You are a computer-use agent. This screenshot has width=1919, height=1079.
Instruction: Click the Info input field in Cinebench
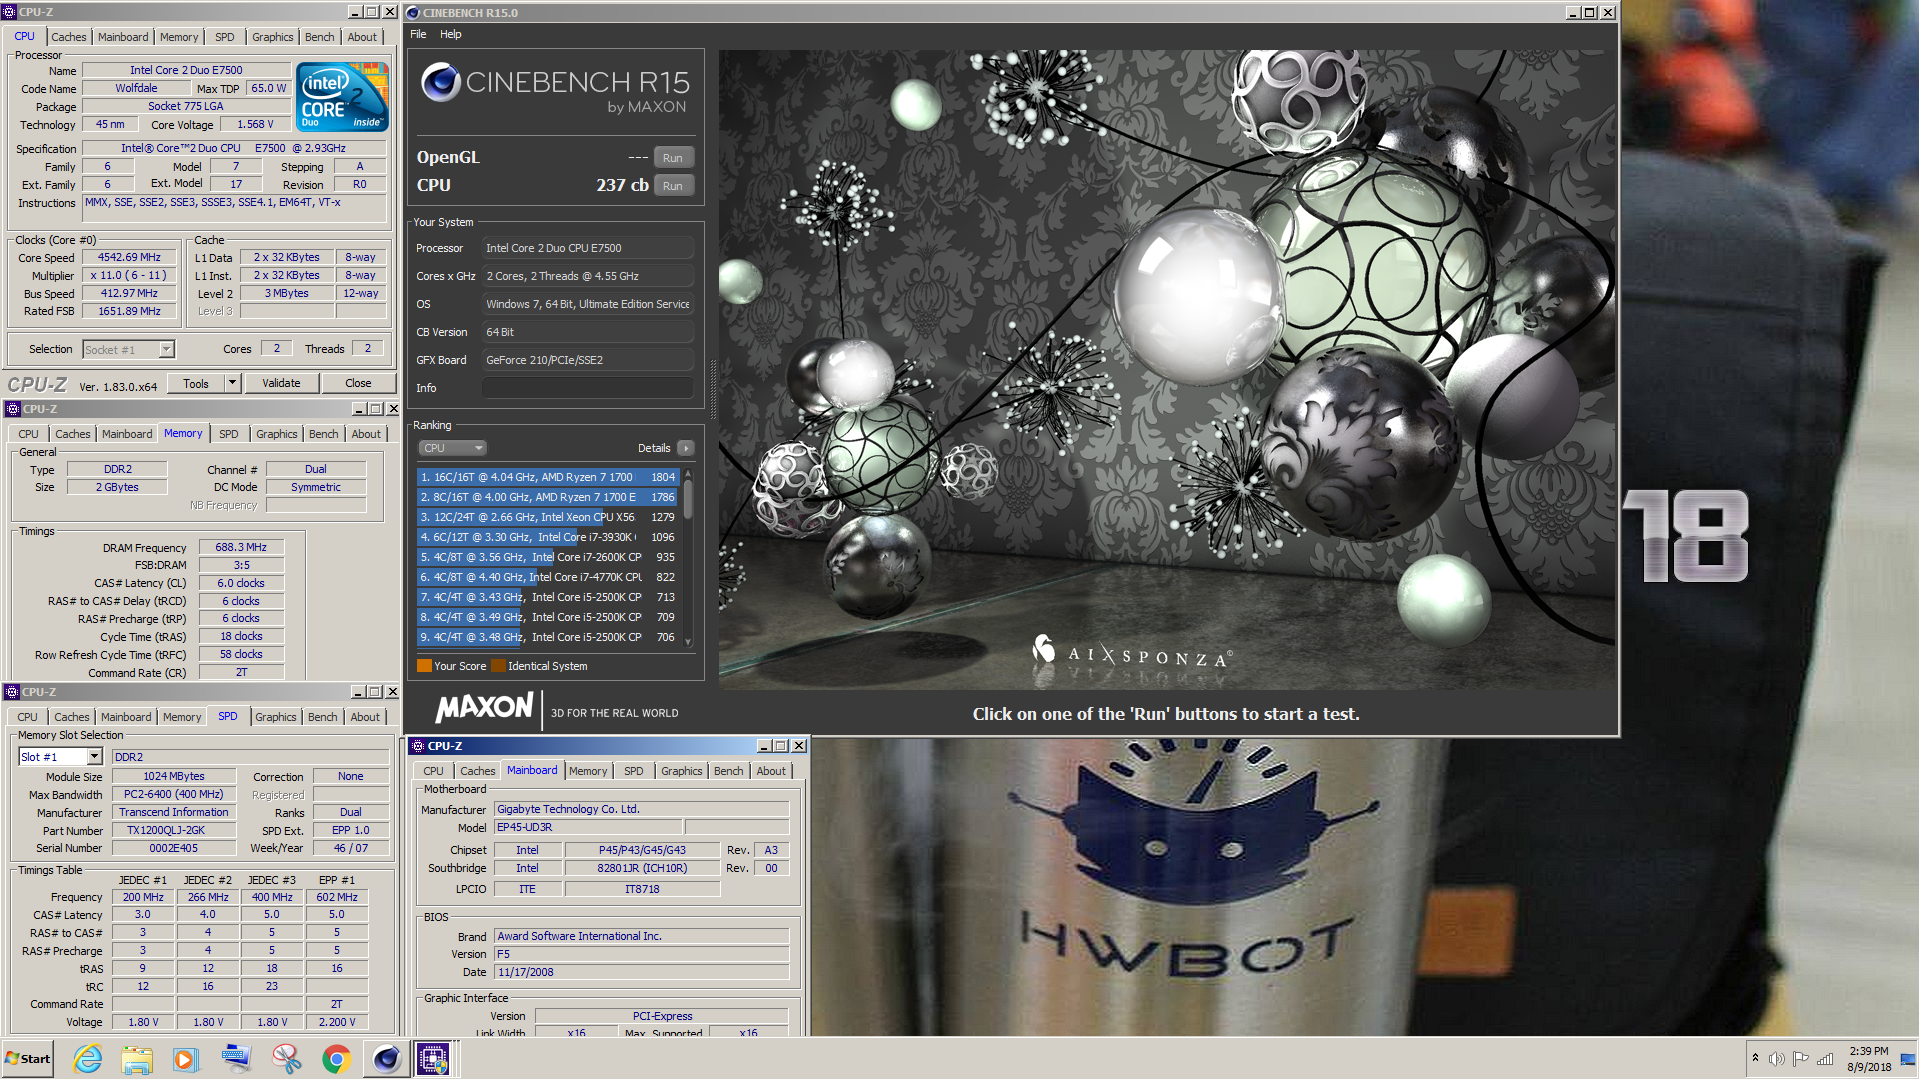(587, 388)
